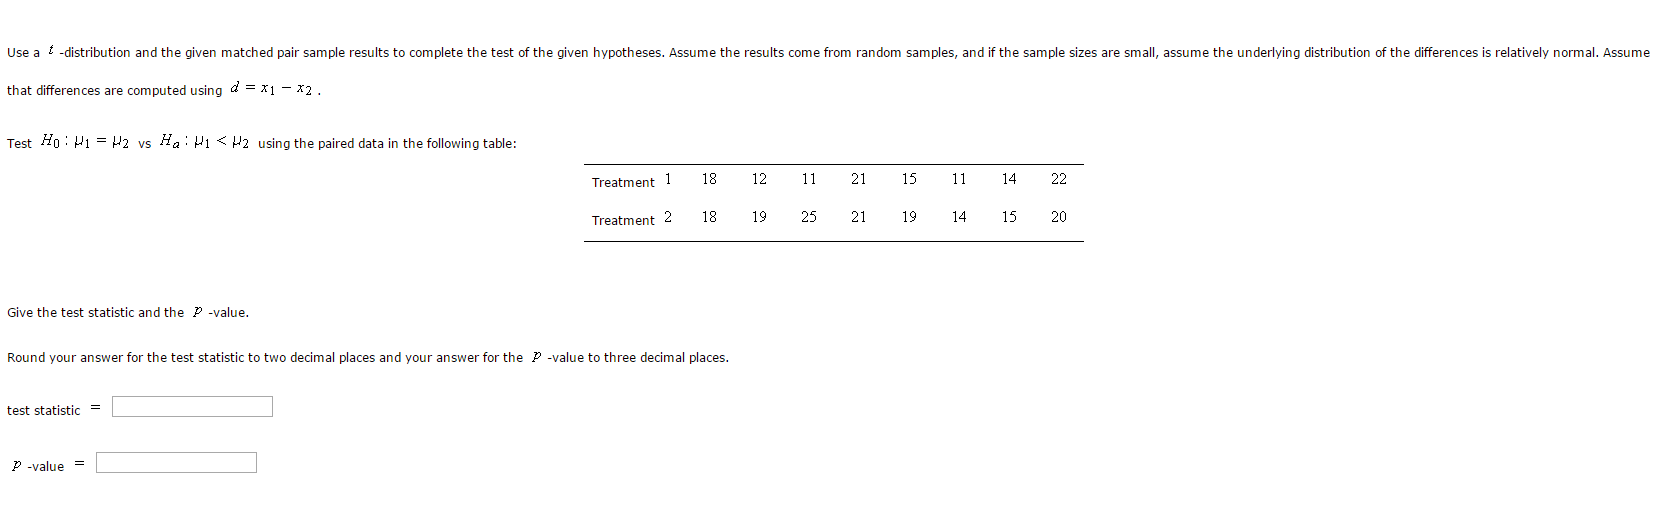Click value 15 in Treatment 2 row

[x=1009, y=217]
